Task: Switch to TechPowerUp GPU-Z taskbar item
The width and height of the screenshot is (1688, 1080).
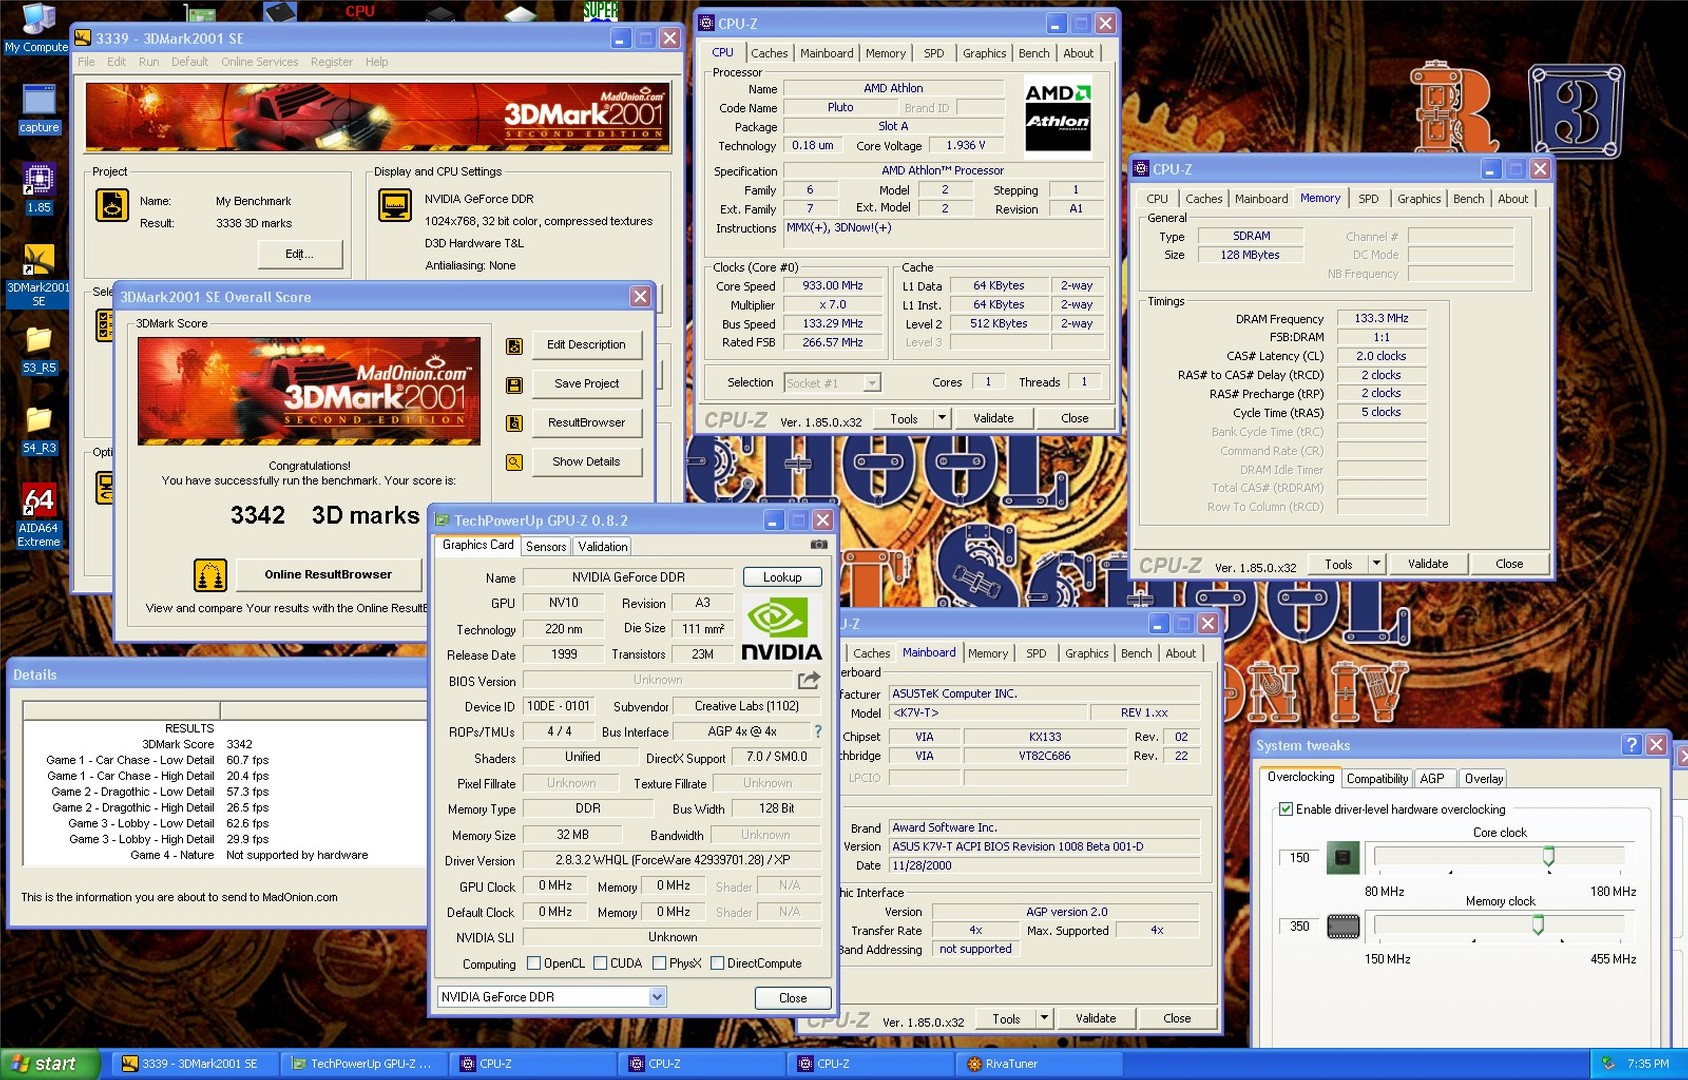Action: click(362, 1064)
